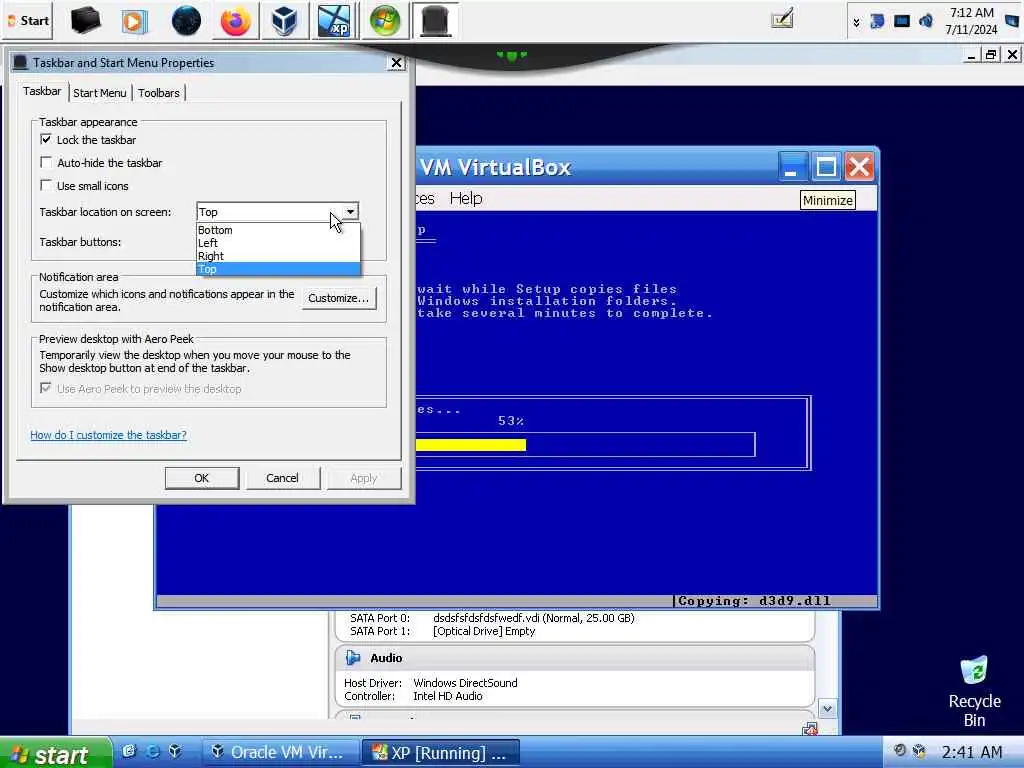Collapse the Taskbar location dropdown arrow
Viewport: 1024px width, 768px height.
point(351,212)
